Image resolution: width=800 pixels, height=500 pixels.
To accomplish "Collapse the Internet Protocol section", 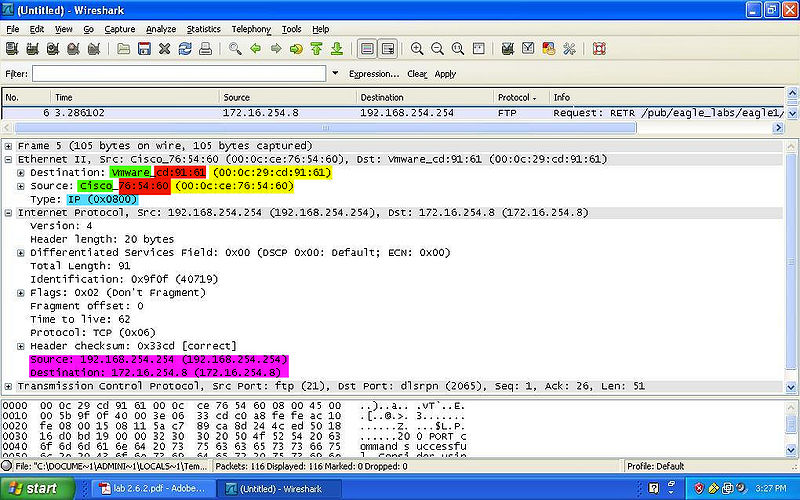I will (x=8, y=213).
